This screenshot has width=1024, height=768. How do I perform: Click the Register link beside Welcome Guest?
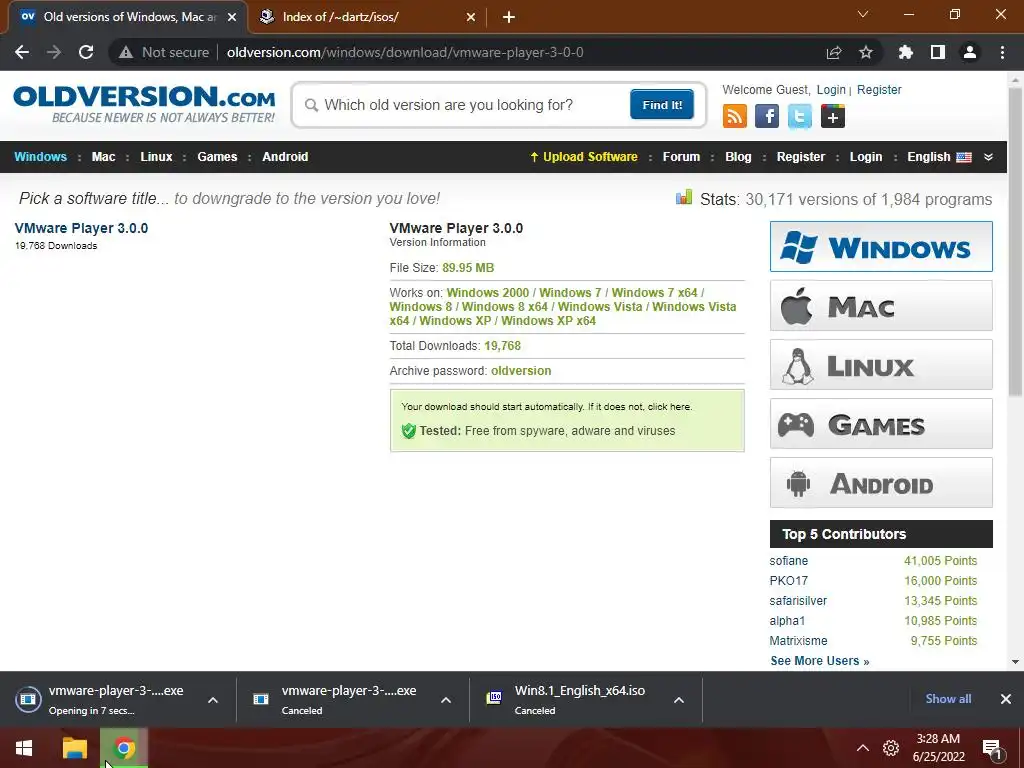tap(879, 89)
